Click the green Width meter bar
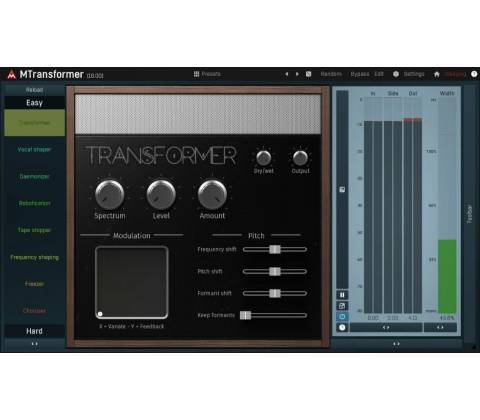 point(447,276)
